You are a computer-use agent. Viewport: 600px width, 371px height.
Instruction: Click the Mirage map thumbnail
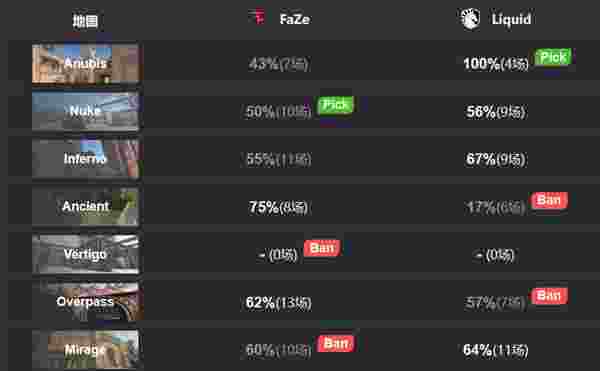point(85,349)
